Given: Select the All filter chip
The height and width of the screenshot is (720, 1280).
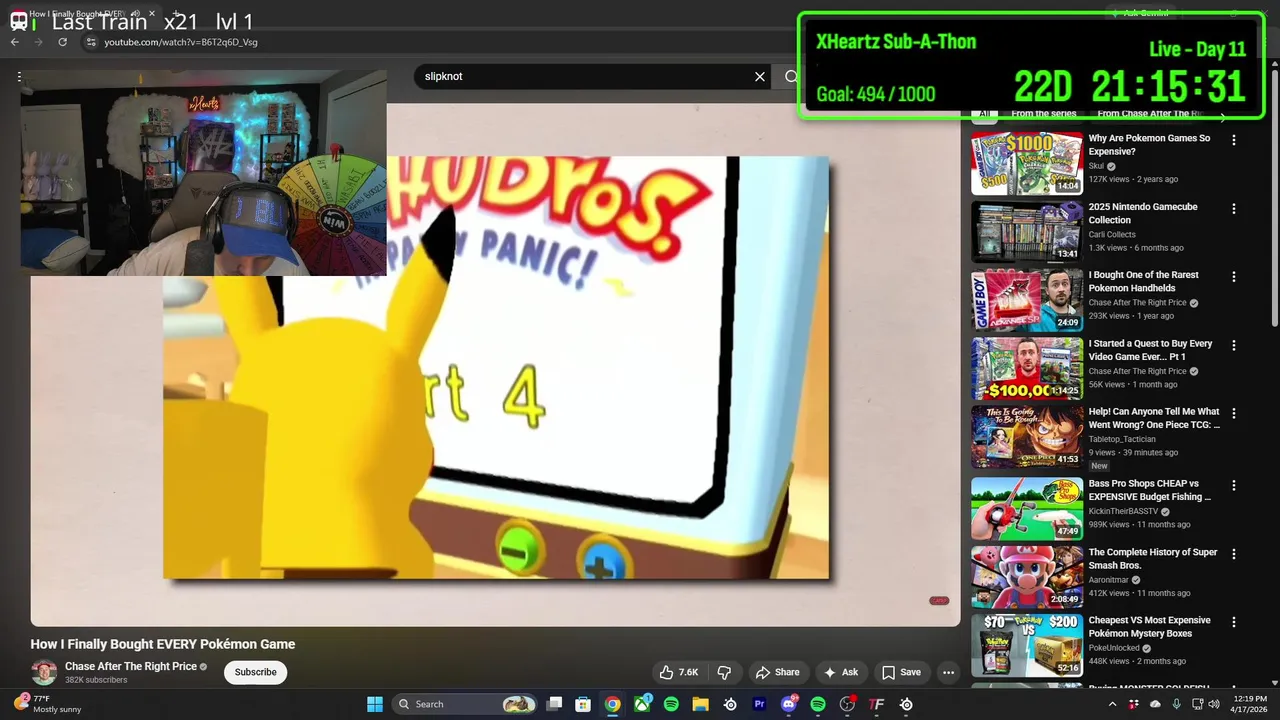Looking at the screenshot, I should [x=985, y=114].
